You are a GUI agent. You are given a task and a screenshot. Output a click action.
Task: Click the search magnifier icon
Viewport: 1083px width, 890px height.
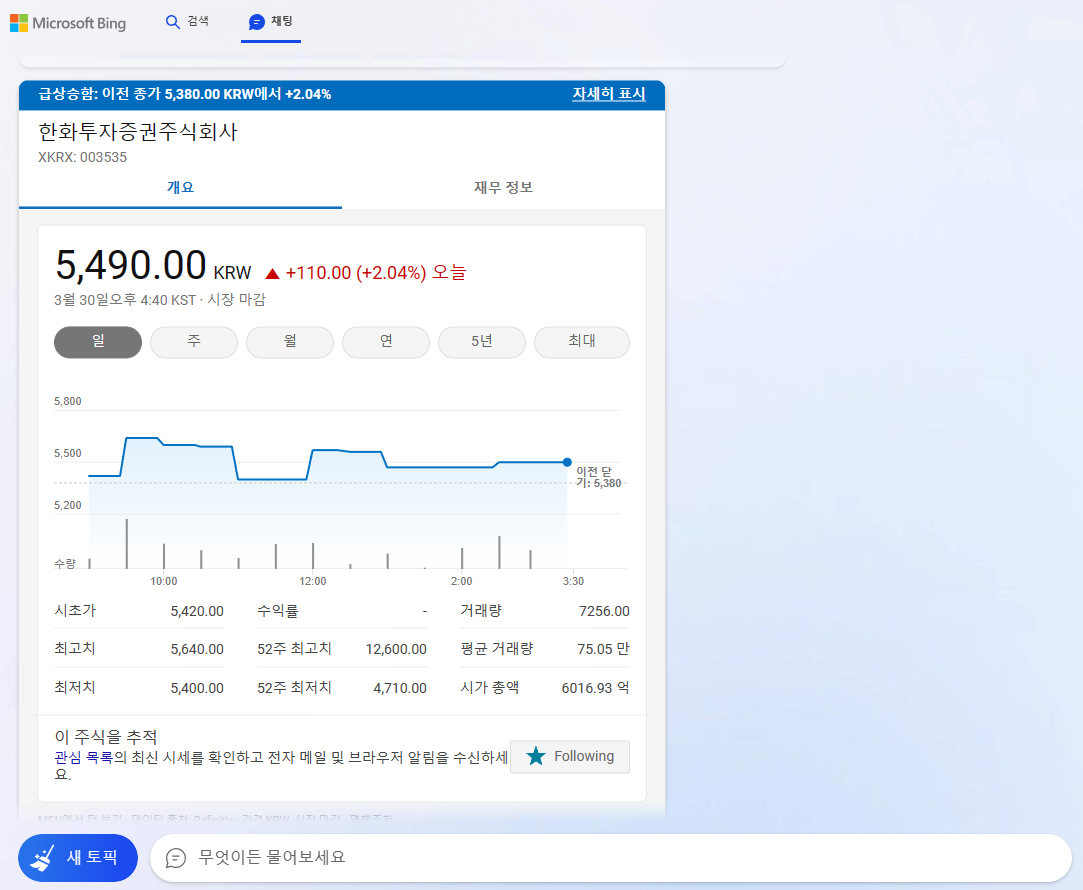click(173, 22)
